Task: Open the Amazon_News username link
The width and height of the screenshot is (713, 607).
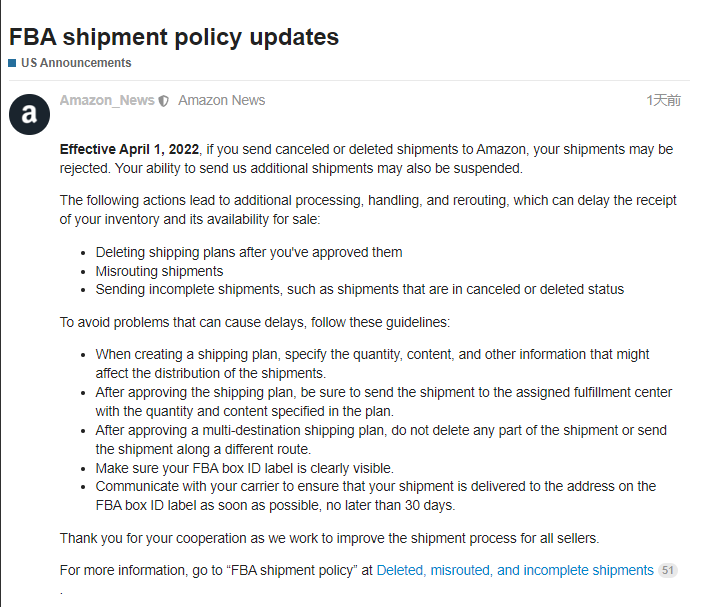Action: click(107, 100)
